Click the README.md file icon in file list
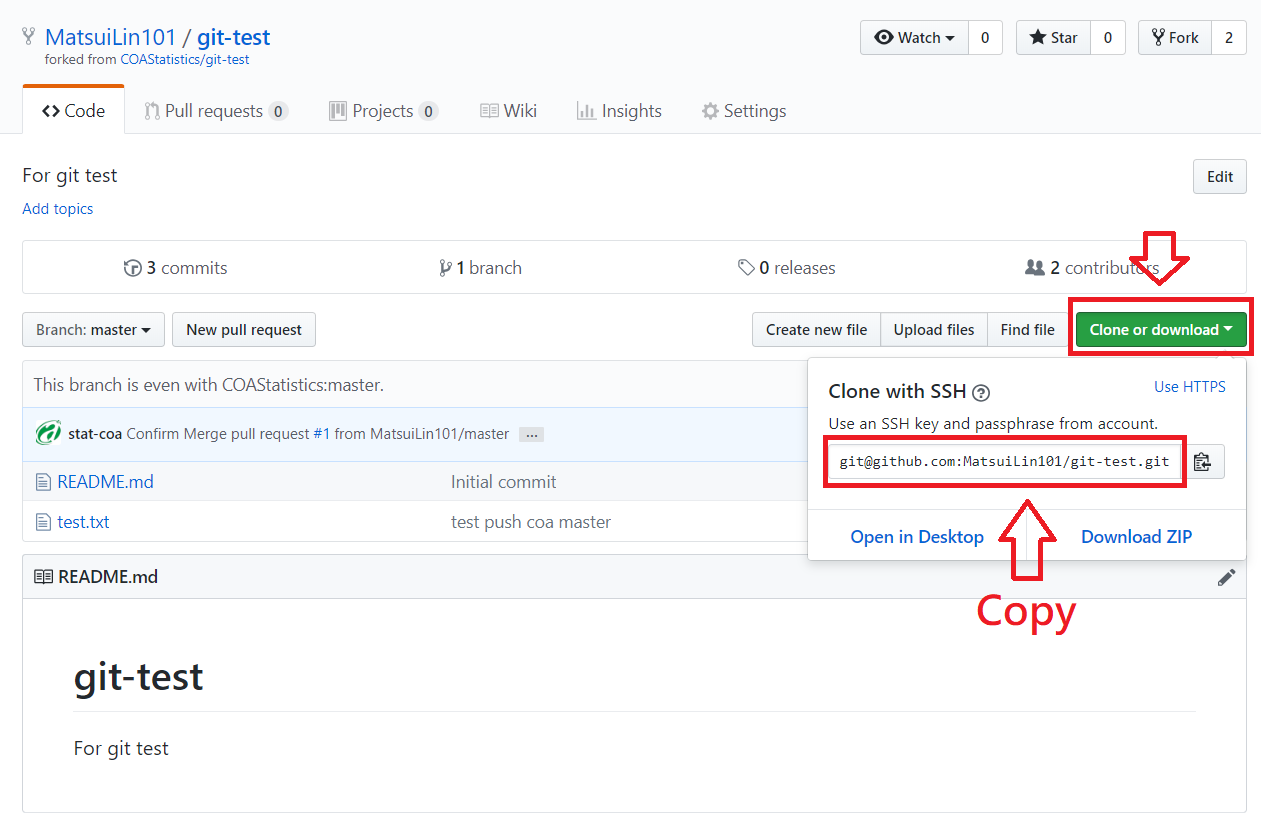 point(43,482)
